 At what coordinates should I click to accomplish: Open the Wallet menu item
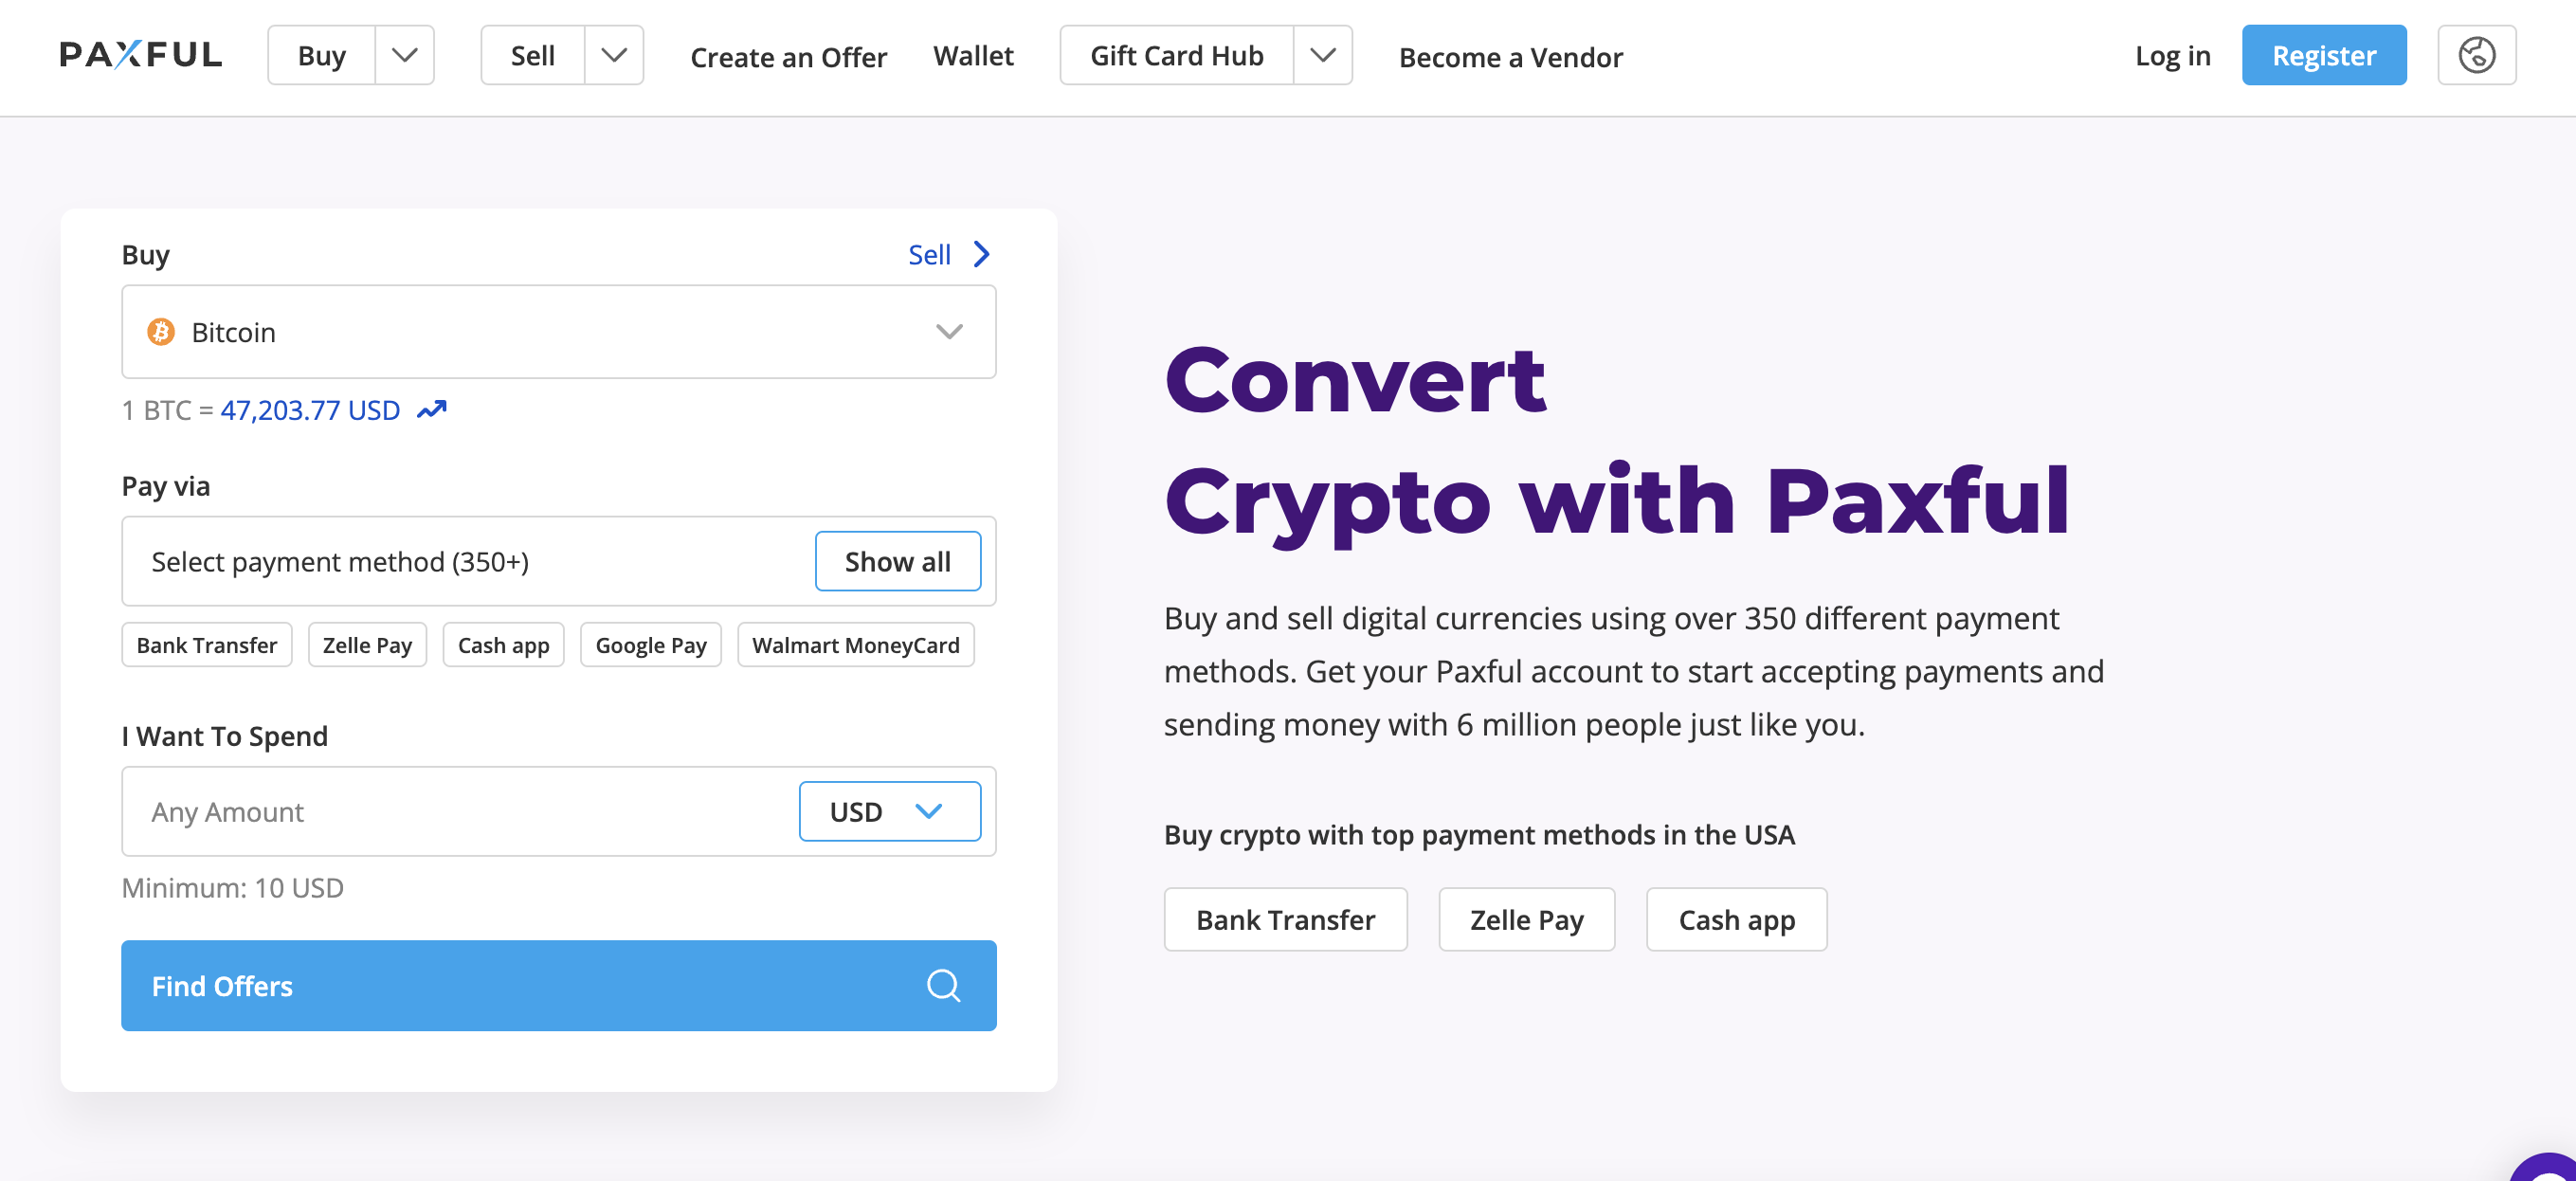[x=974, y=56]
